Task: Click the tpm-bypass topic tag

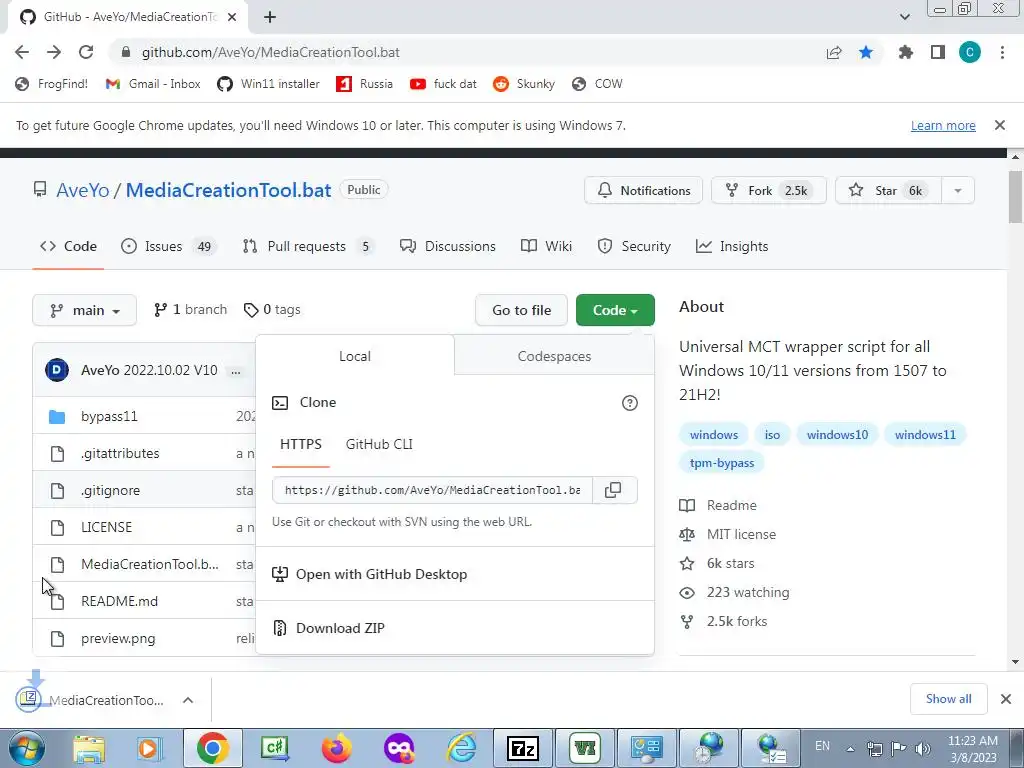Action: coord(722,463)
